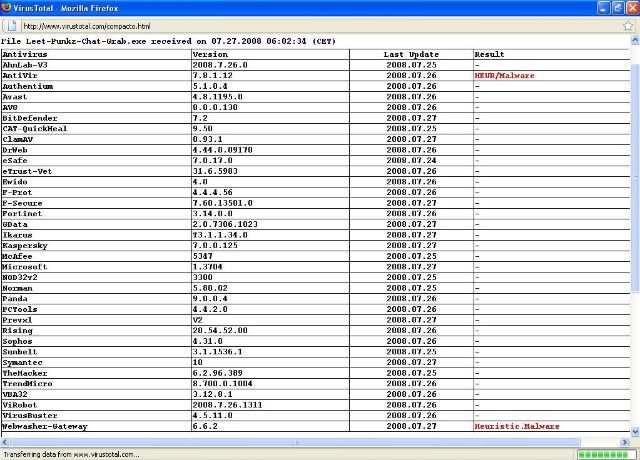640x460 pixels.
Task: Click the DrWeb antivirus name
Action: (x=15, y=150)
